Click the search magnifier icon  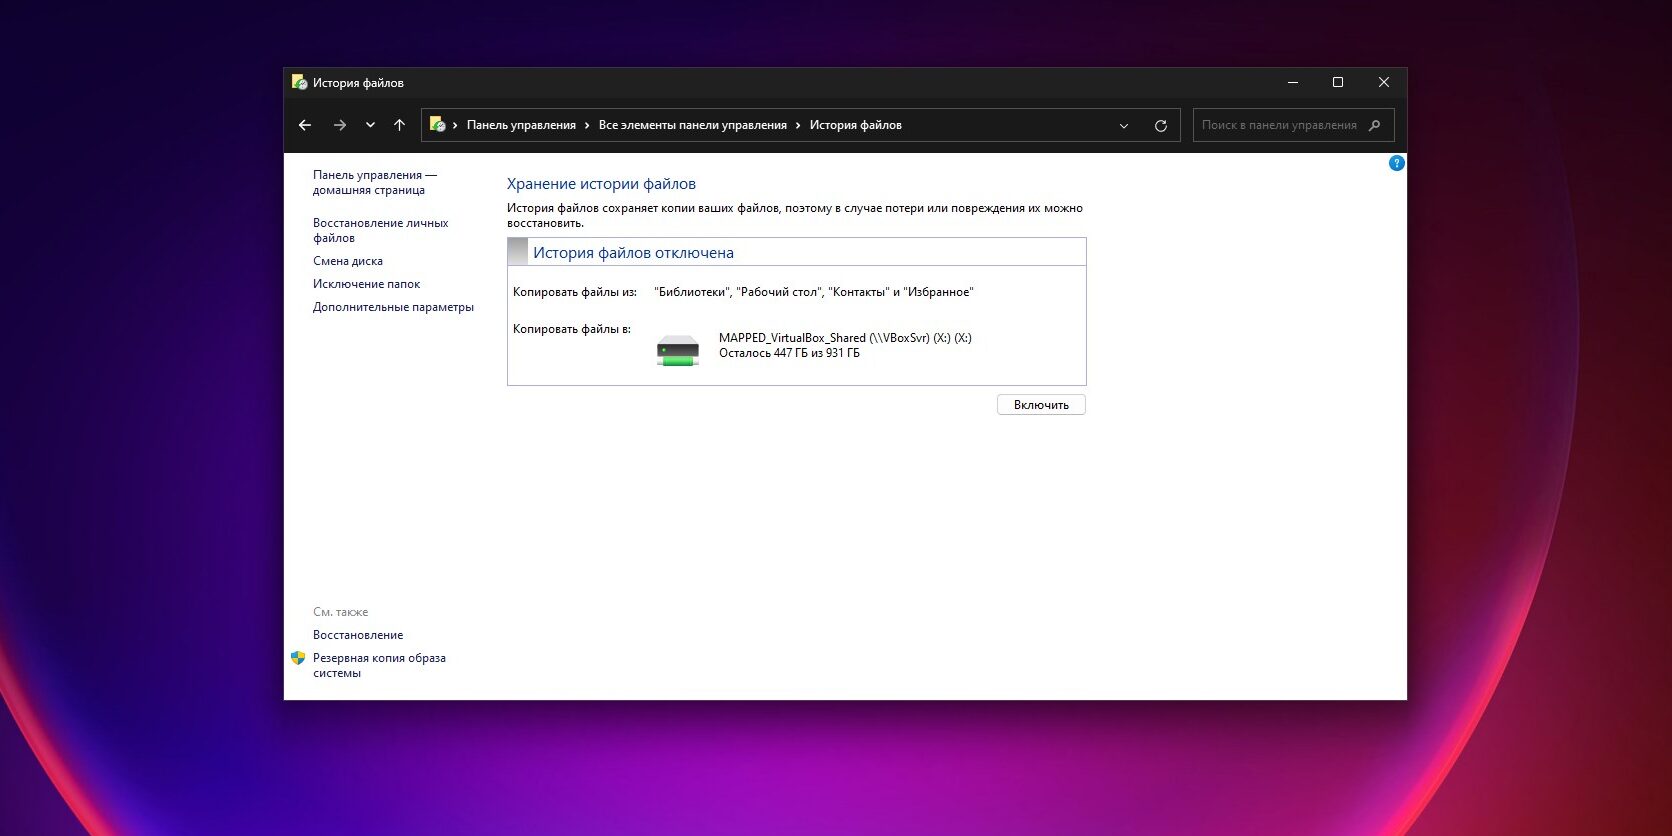pos(1374,125)
